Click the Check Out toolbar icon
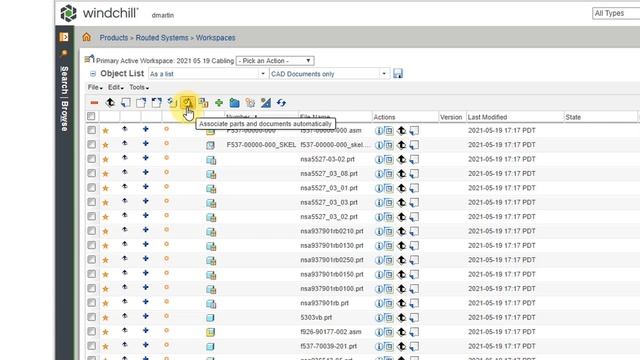The width and height of the screenshot is (640, 360). [141, 103]
